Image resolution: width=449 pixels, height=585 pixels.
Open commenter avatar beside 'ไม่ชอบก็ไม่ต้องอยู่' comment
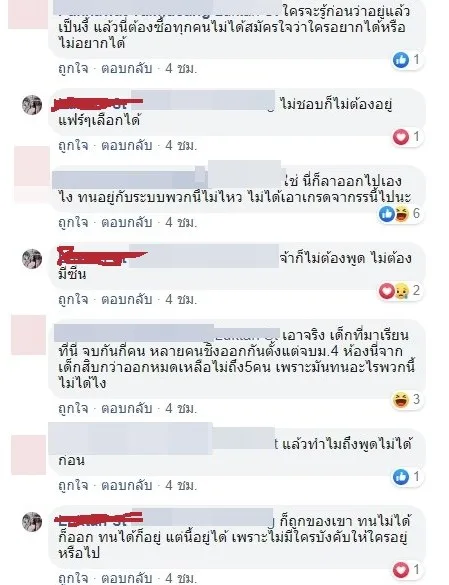32,105
